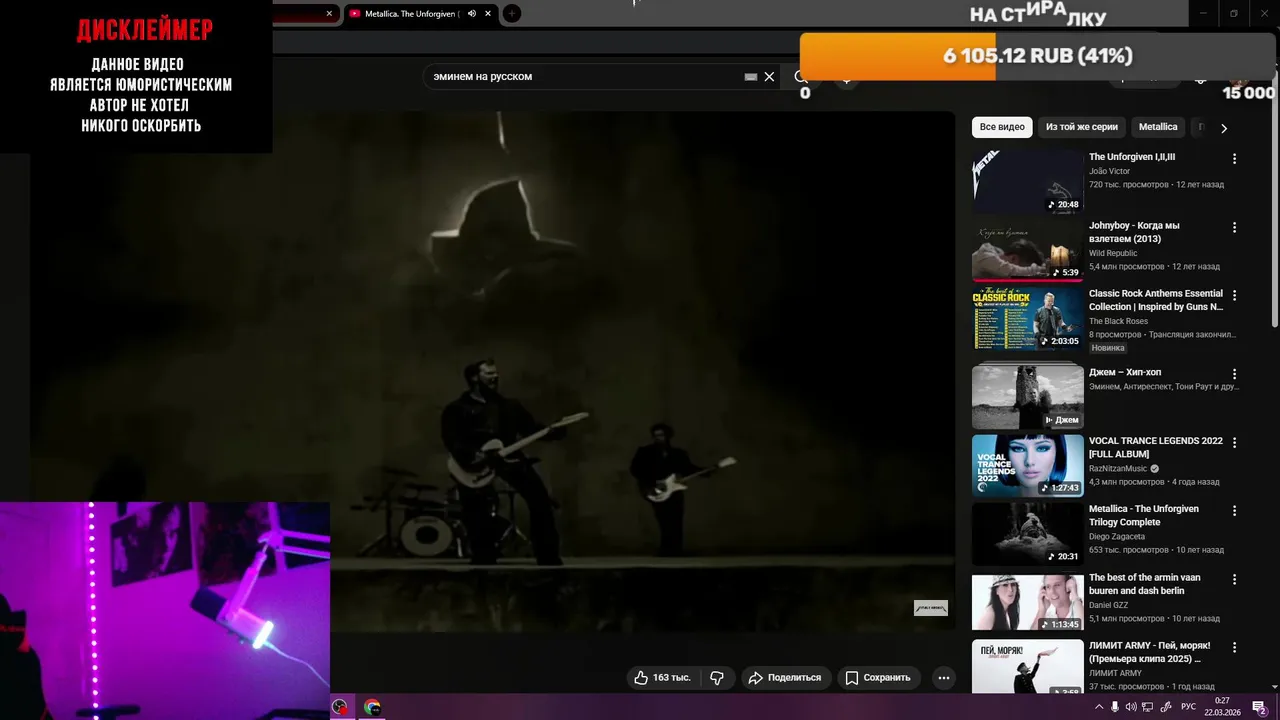This screenshot has height=720, width=1280.
Task: Clear the search field with the X icon
Action: [769, 76]
